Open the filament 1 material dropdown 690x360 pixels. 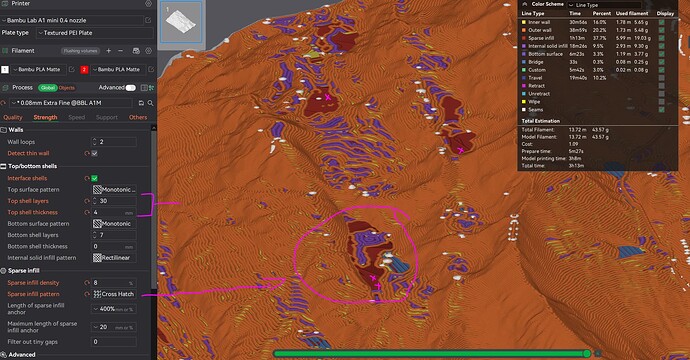point(39,70)
